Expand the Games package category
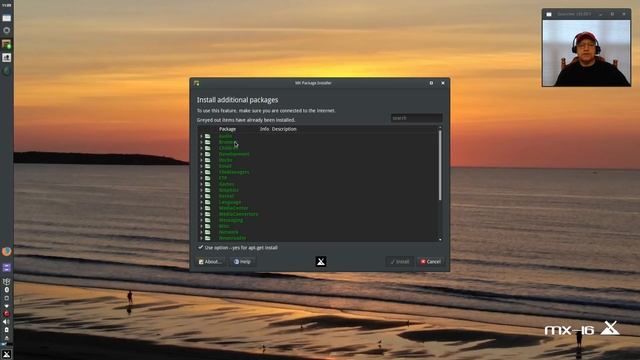The height and width of the screenshot is (360, 640). coord(201,184)
